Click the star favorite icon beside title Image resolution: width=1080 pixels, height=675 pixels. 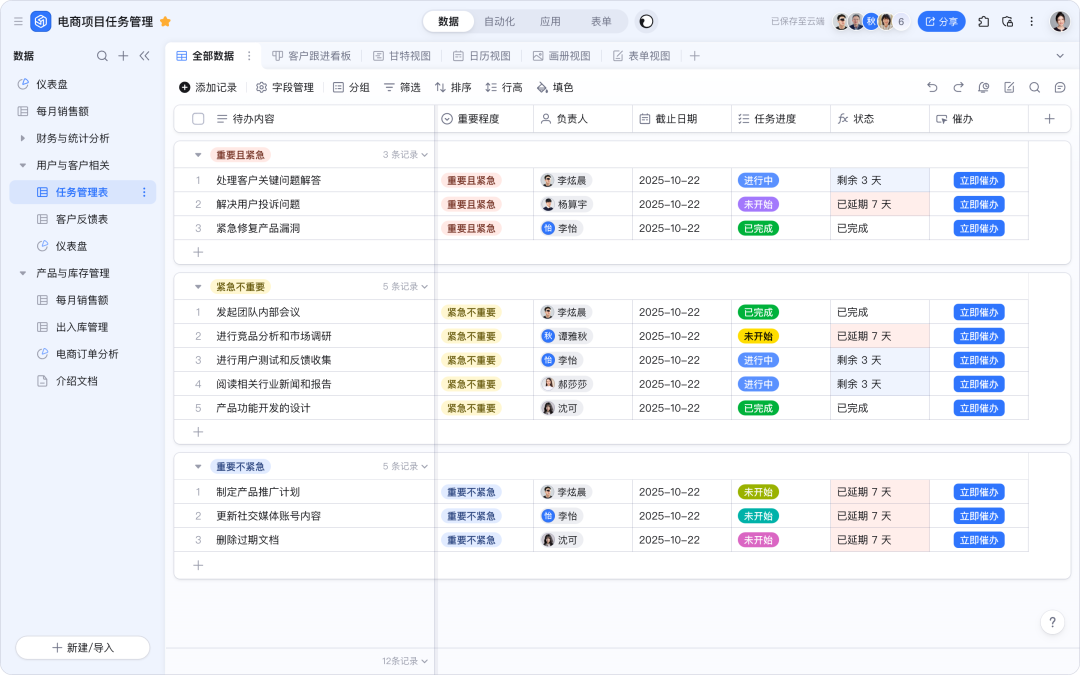tap(165, 21)
